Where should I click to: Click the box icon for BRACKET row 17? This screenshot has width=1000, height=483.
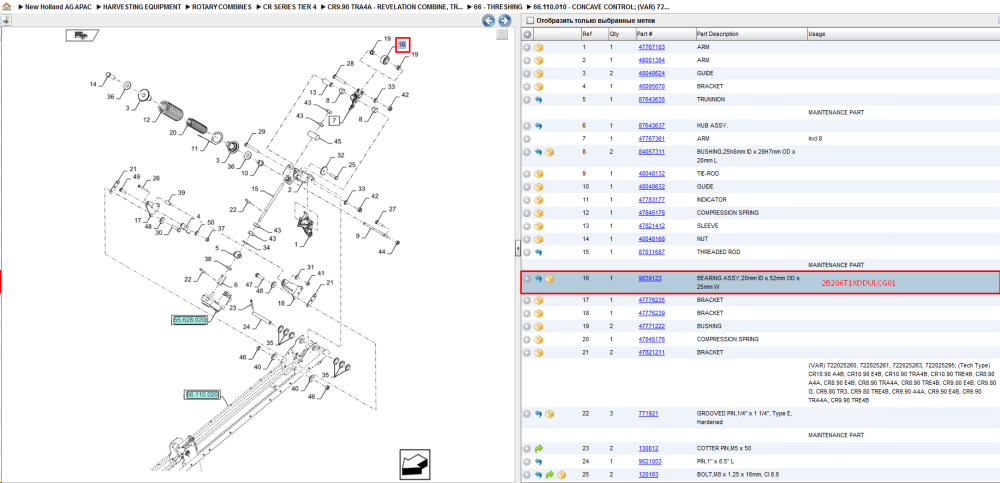[x=538, y=300]
